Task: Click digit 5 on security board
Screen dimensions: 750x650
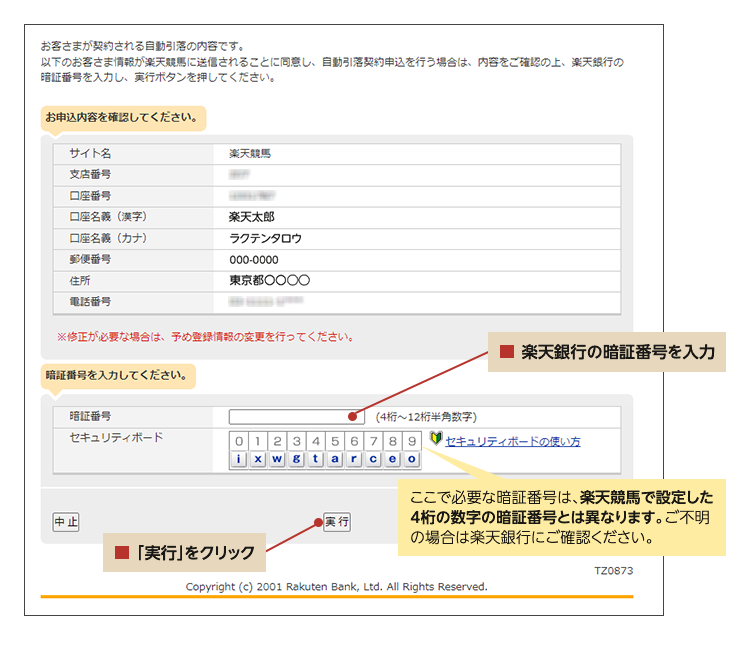Action: point(335,441)
